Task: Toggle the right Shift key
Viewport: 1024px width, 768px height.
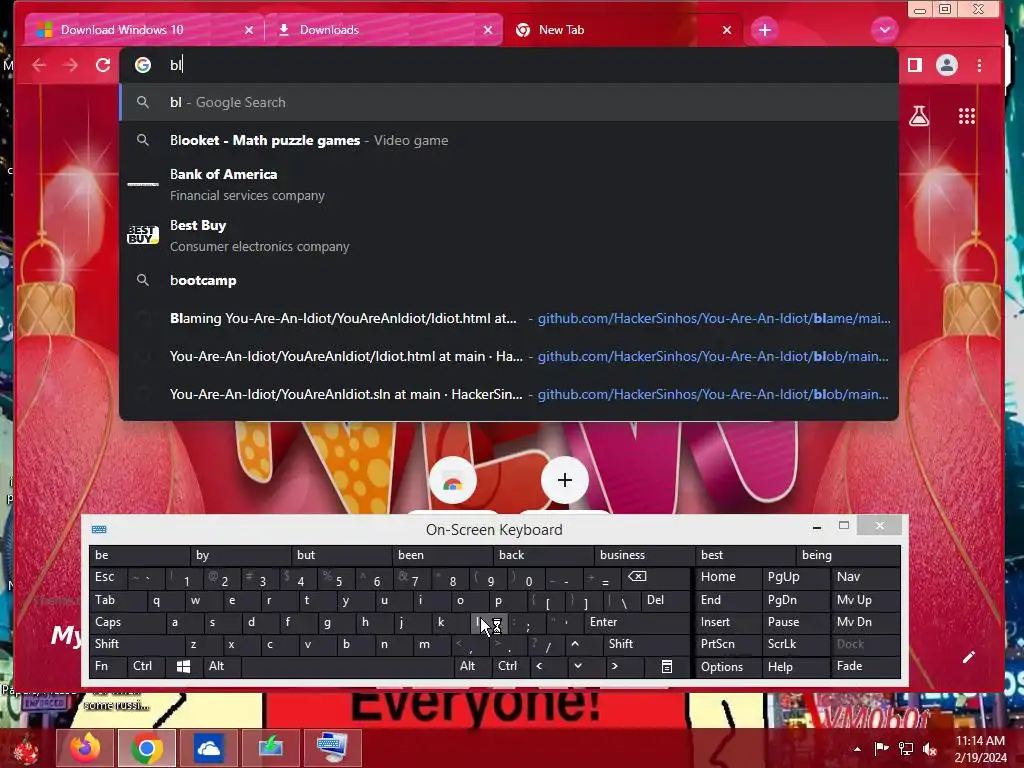Action: tap(646, 644)
